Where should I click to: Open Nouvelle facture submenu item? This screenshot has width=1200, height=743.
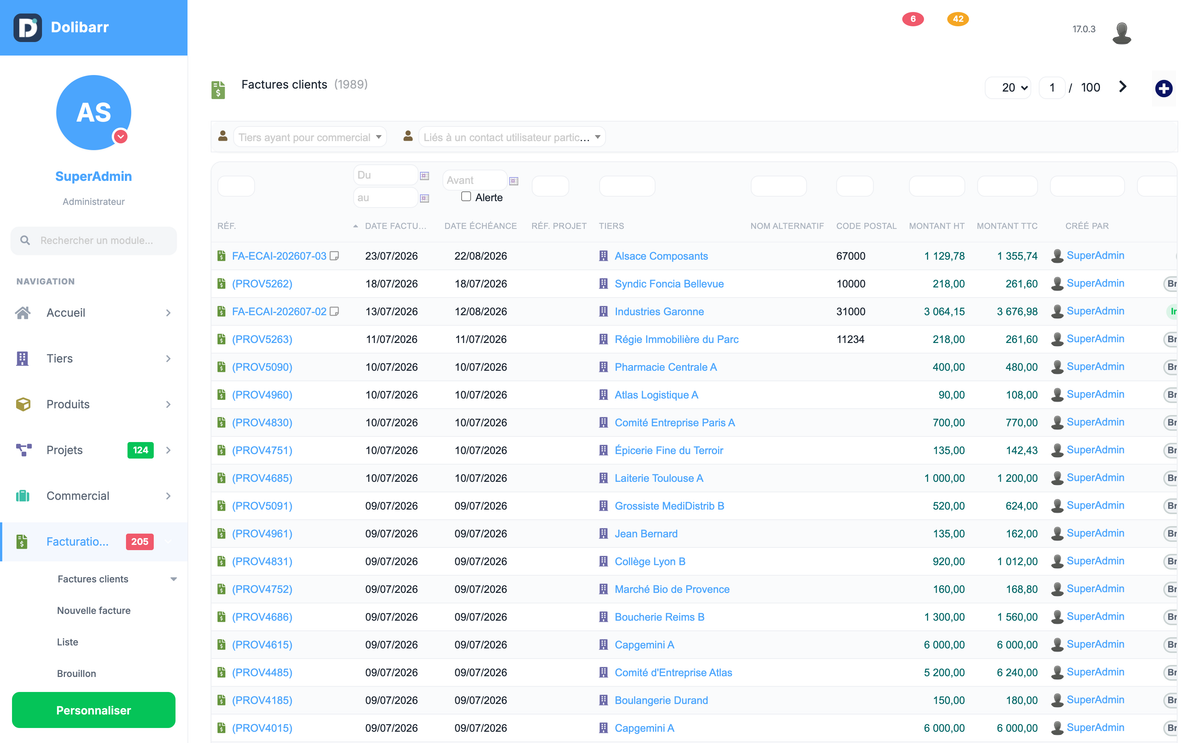pyautogui.click(x=94, y=611)
